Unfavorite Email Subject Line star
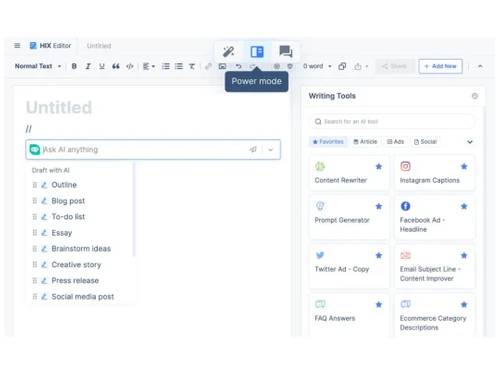Image resolution: width=500 pixels, height=375 pixels. (464, 255)
